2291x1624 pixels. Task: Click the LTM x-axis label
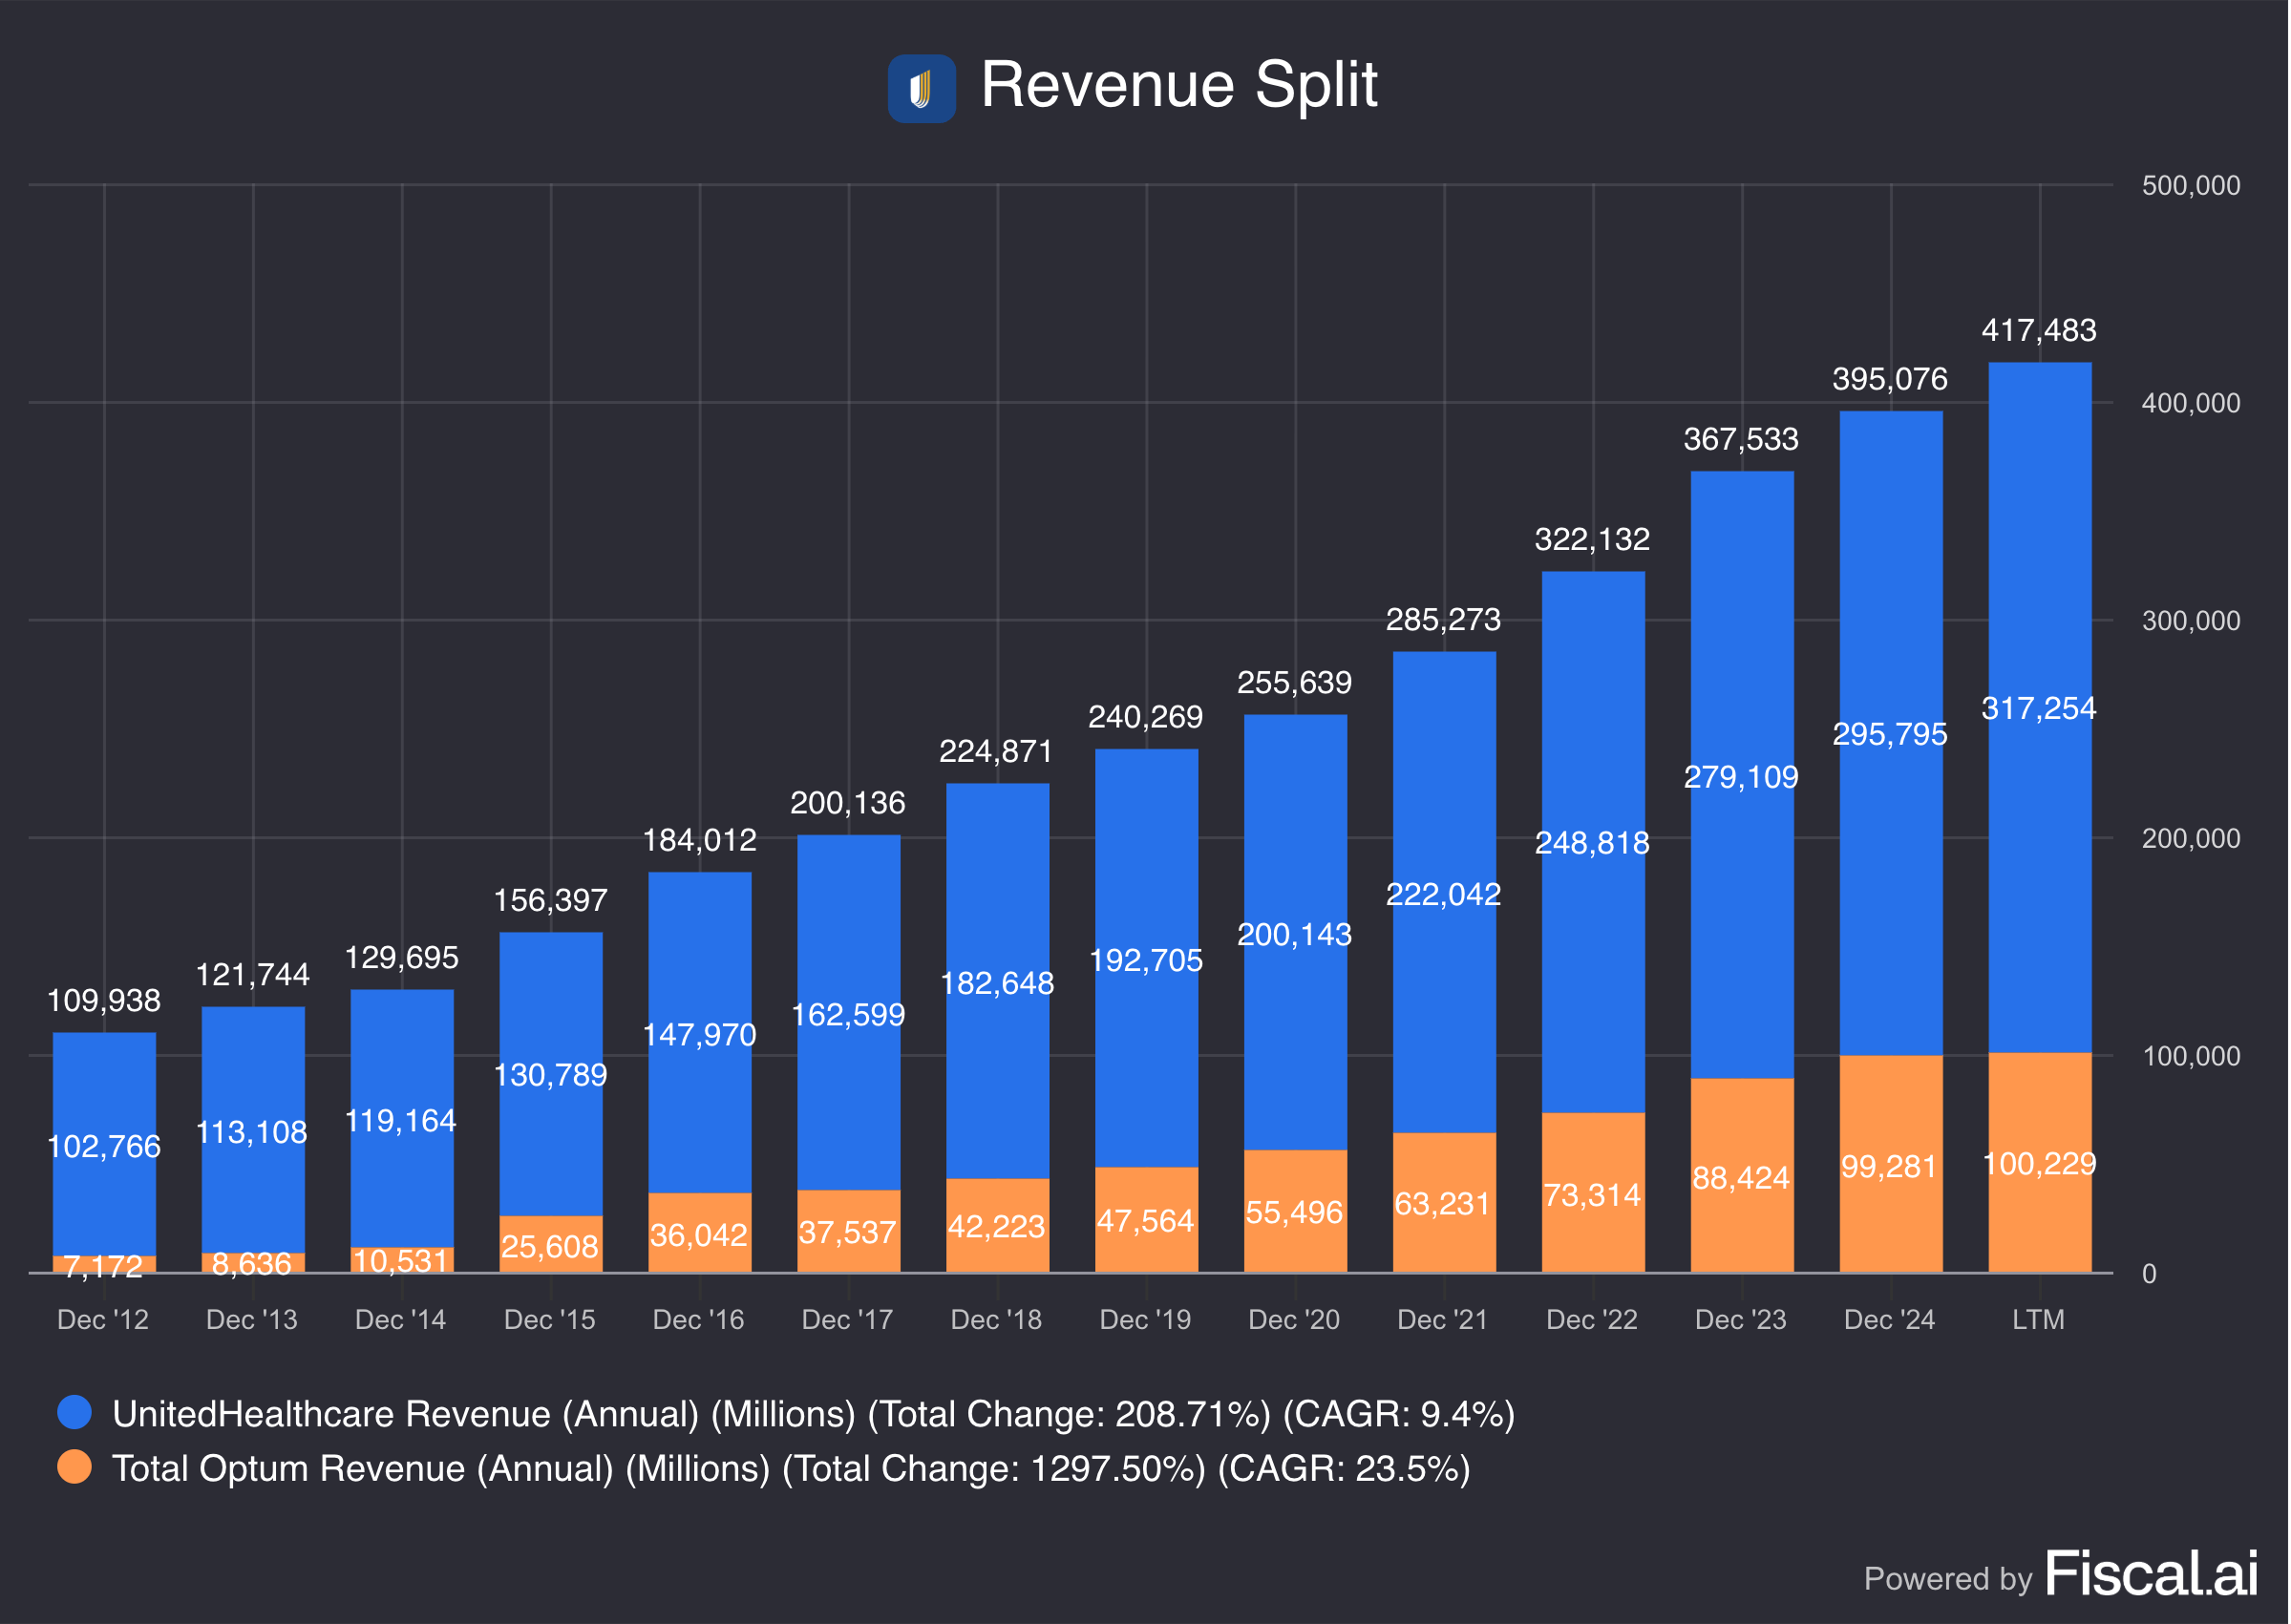click(2038, 1319)
